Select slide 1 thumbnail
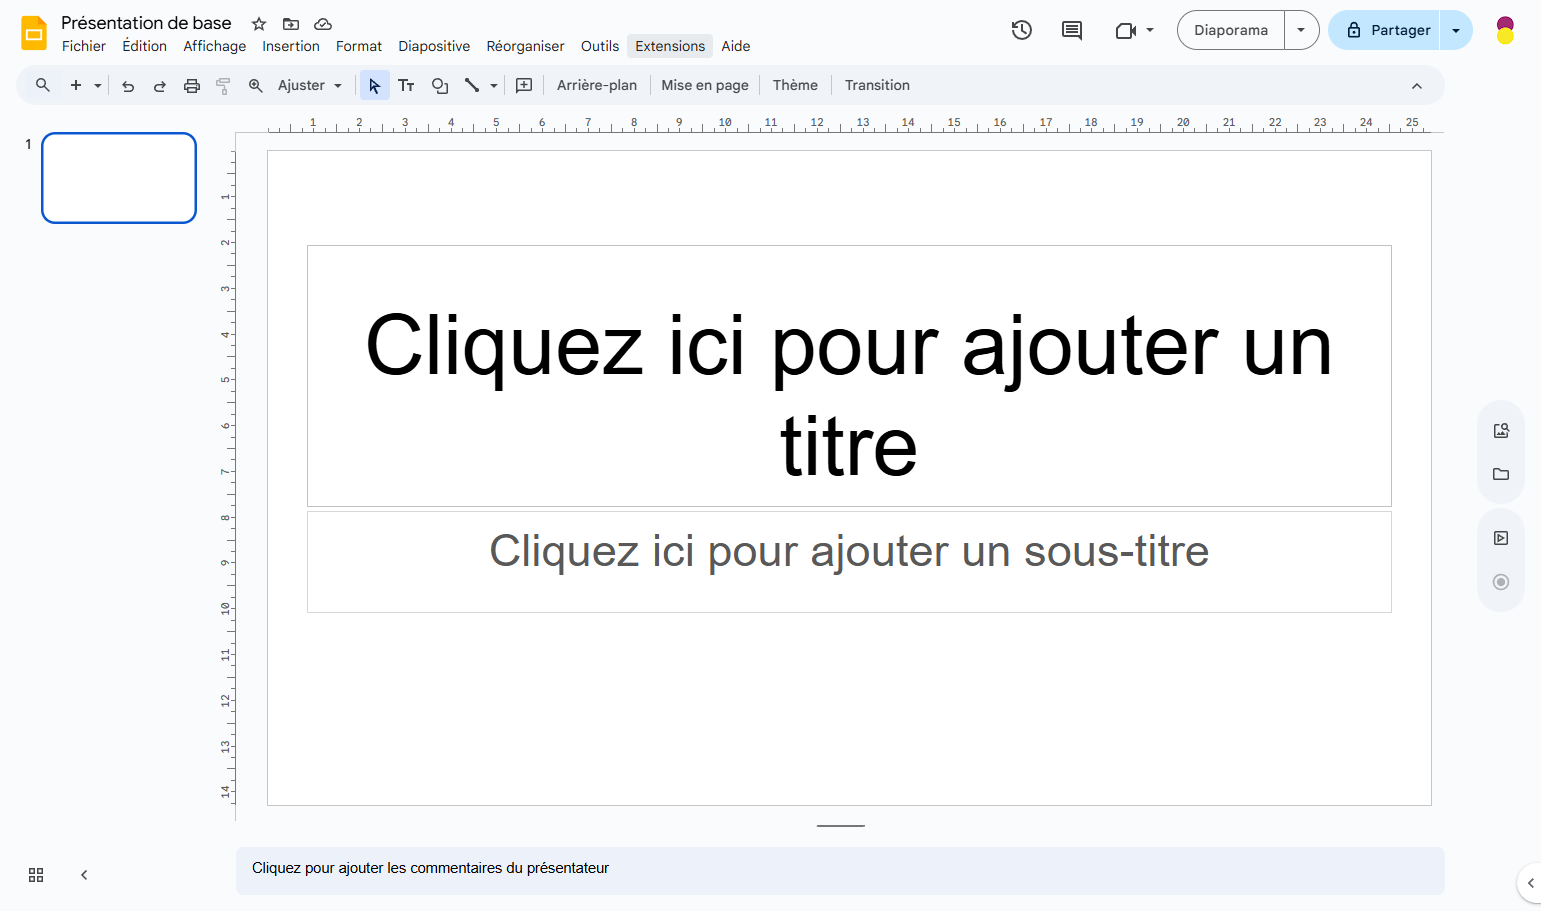1541x911 pixels. coord(119,178)
